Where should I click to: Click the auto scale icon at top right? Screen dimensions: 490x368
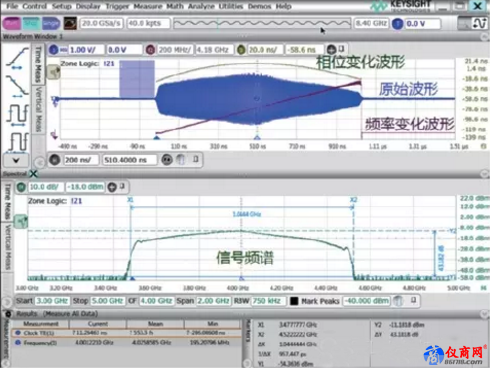[x=479, y=23]
